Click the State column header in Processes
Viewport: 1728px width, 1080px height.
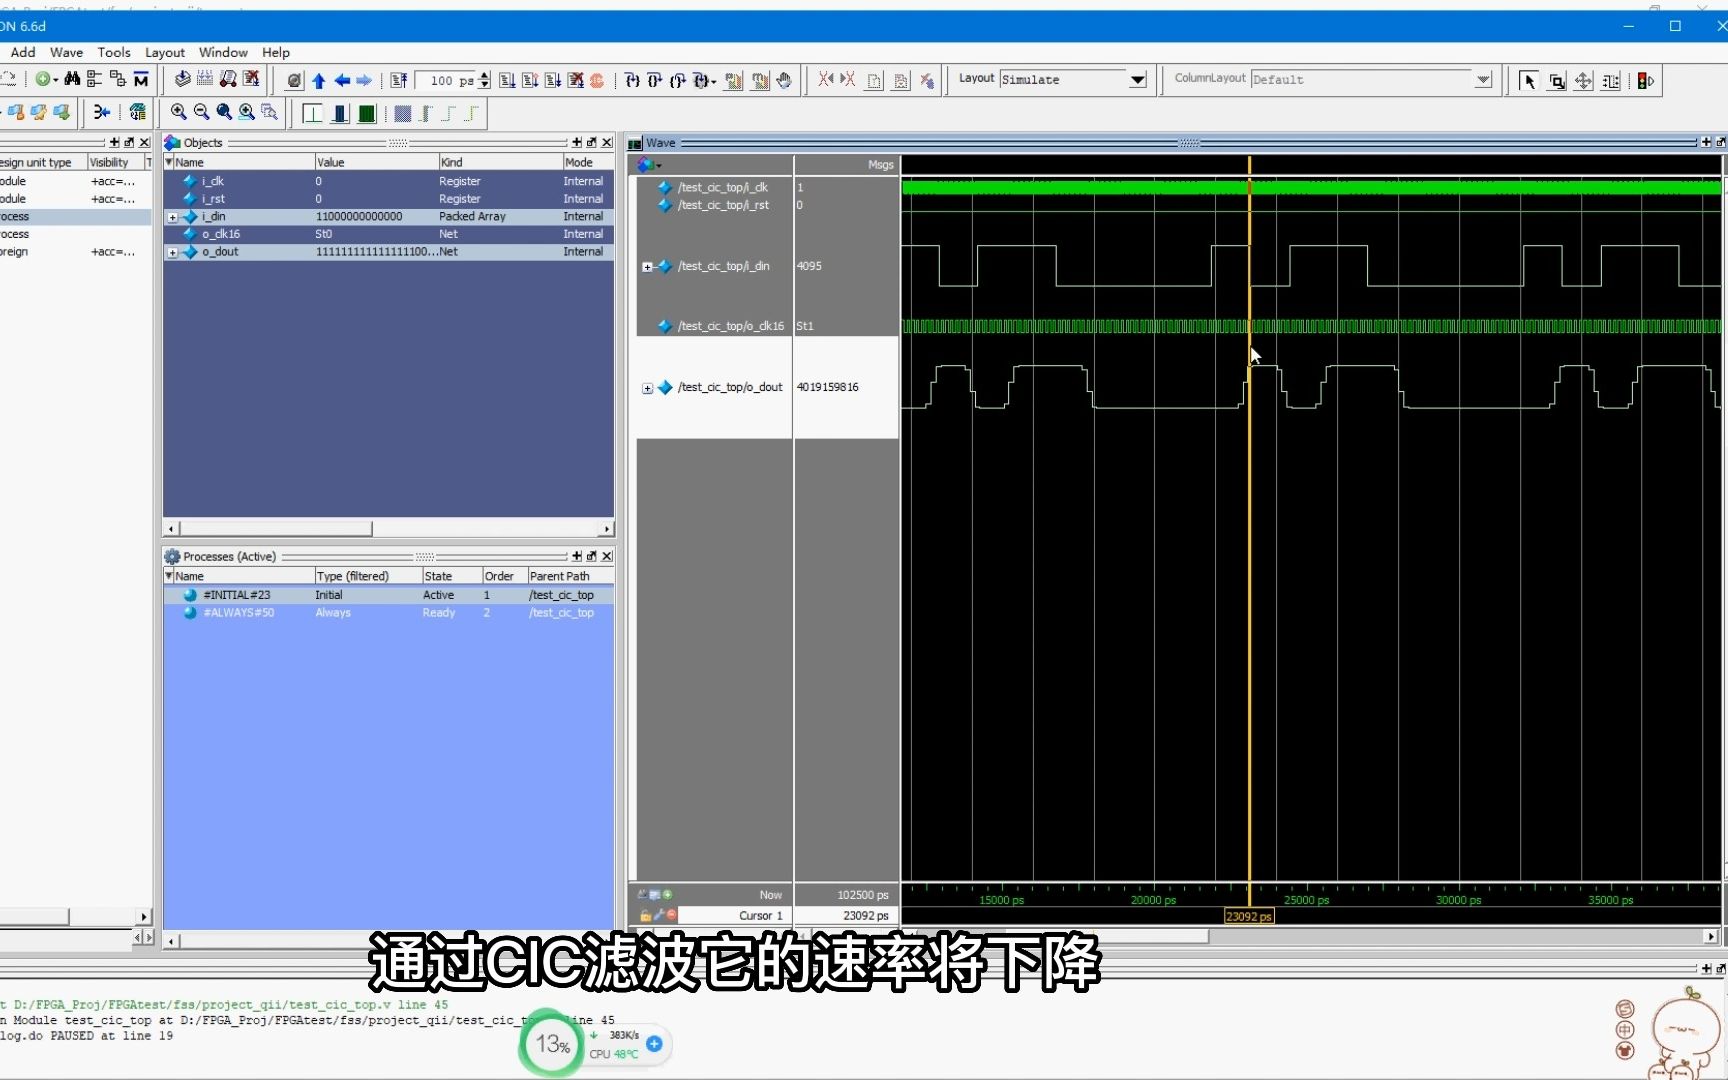[451, 576]
